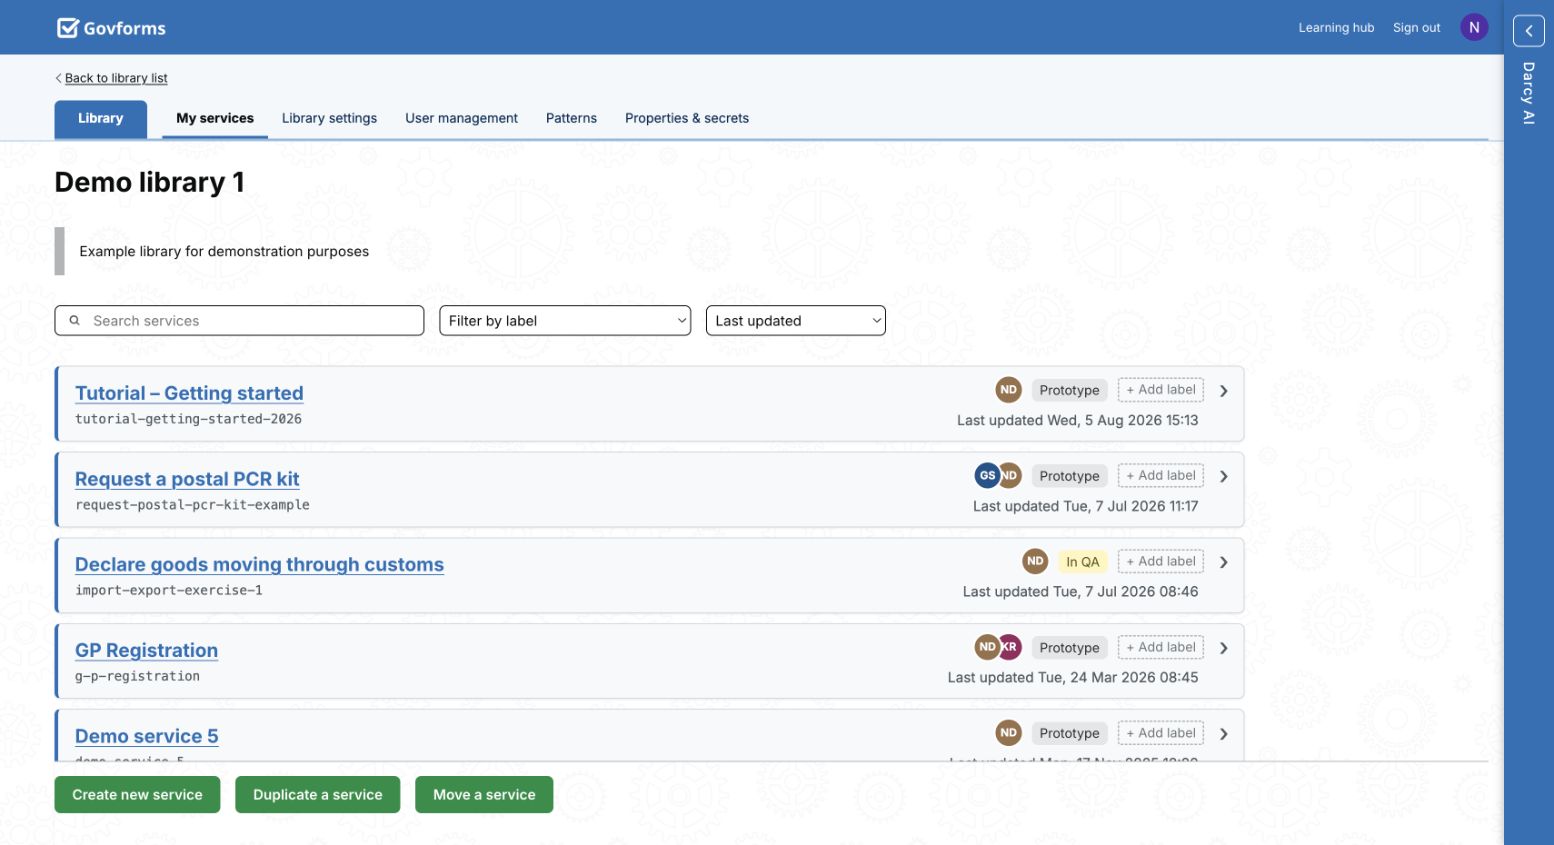Click ND avatar on GP Registration row
The image size is (1554, 845).
[x=986, y=647]
